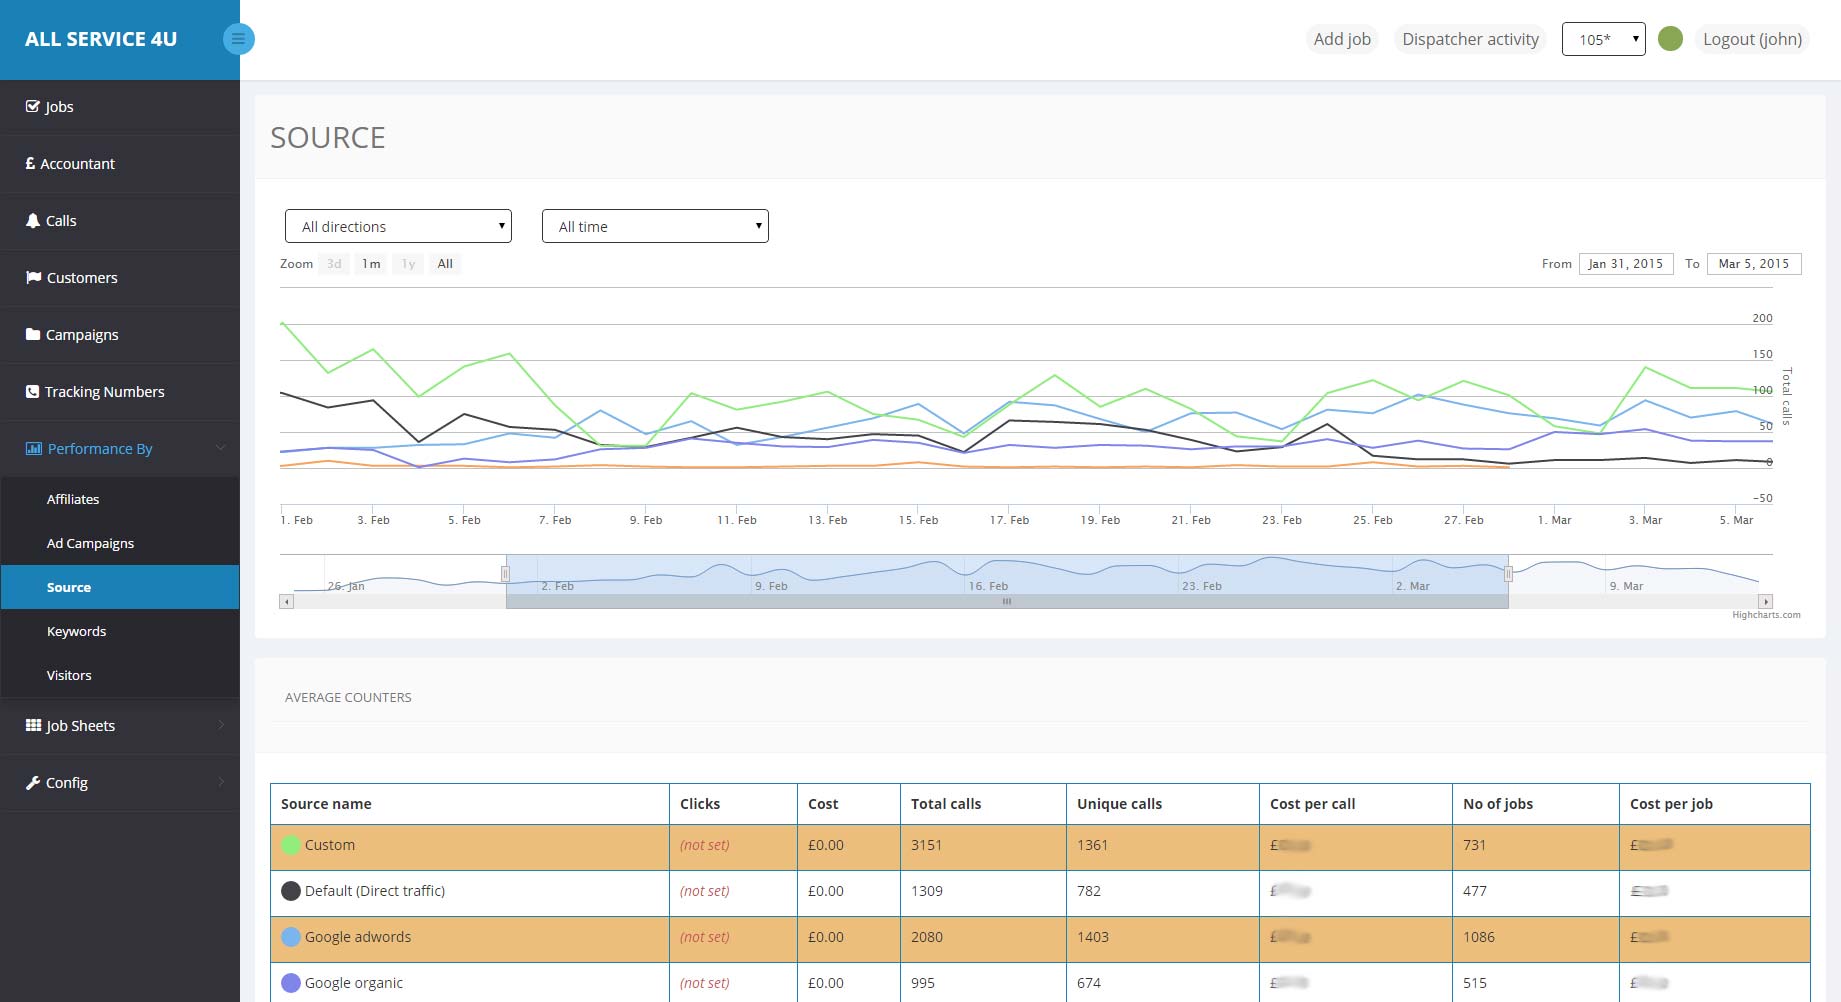Click the Add job button
Screen dimensions: 1841x1002
pyautogui.click(x=1342, y=39)
